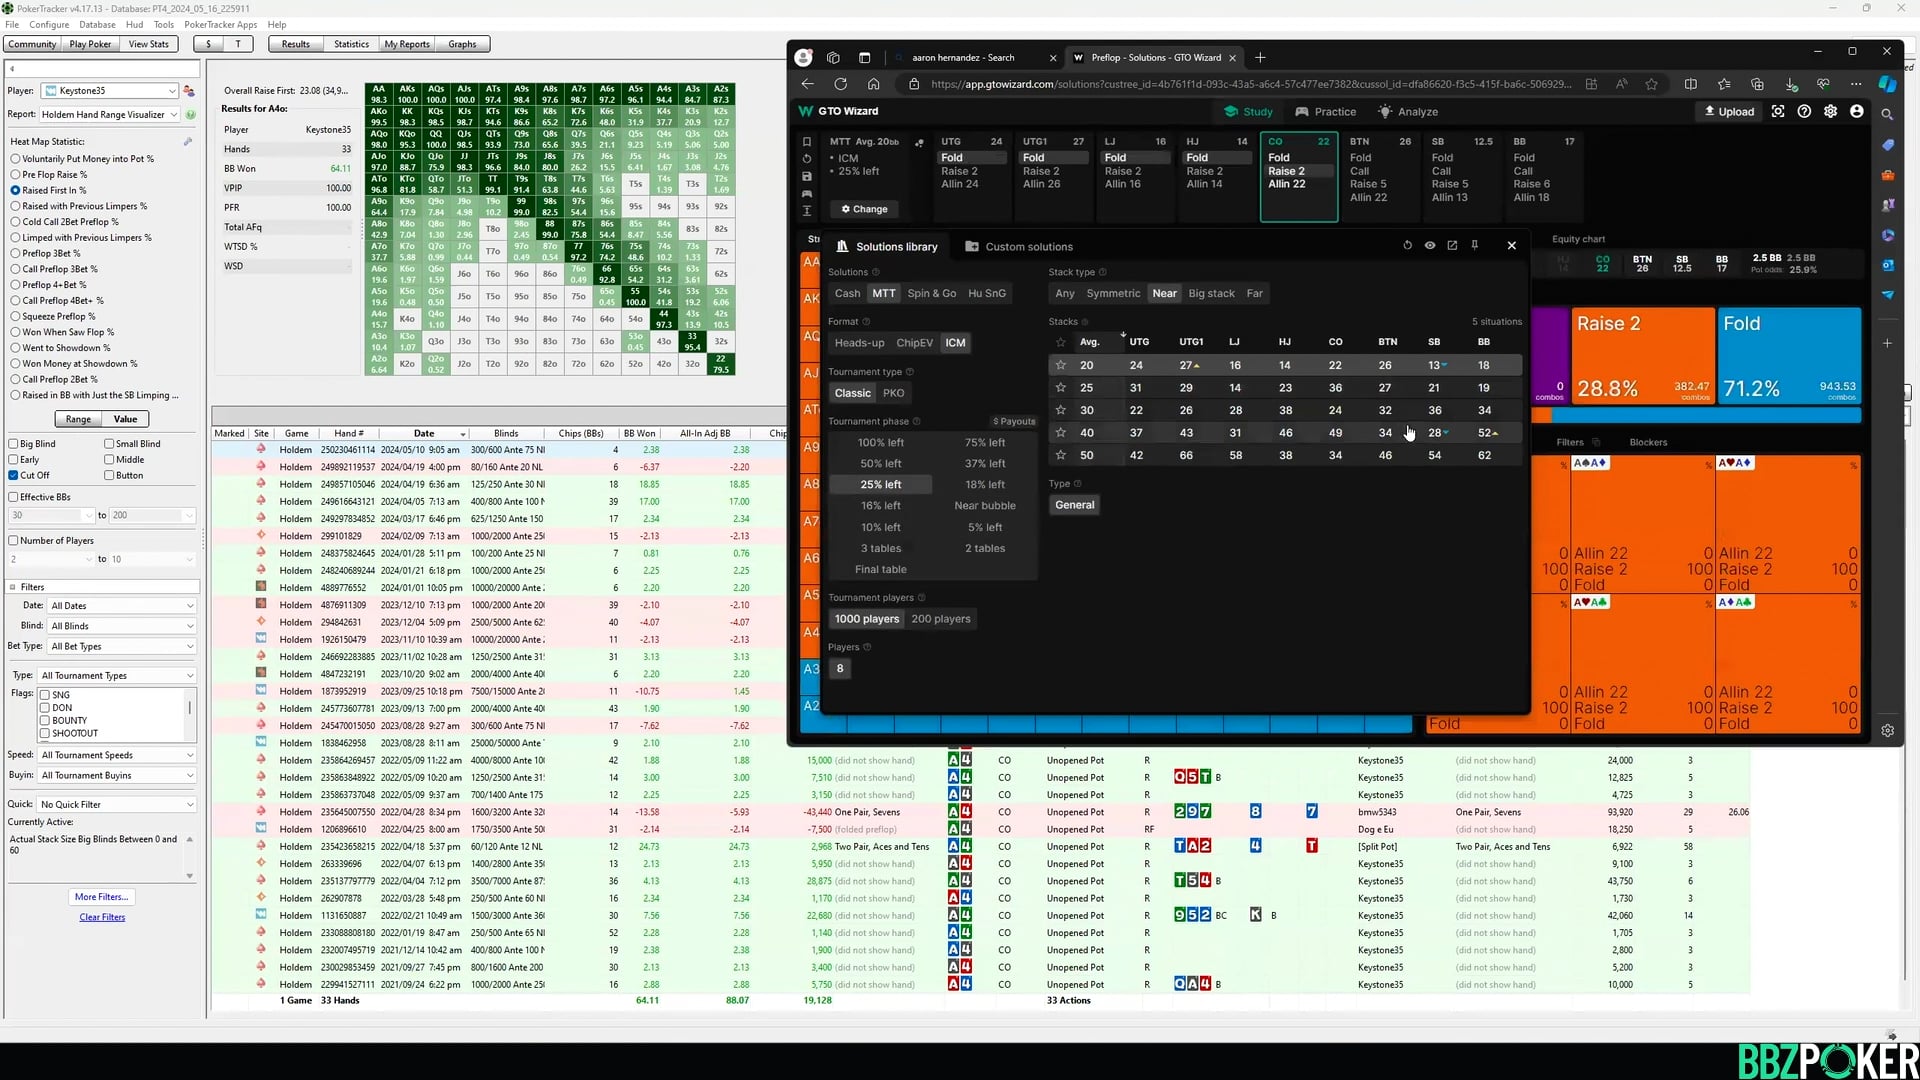Select Voluntarily Put Money into Pot radio

point(15,159)
